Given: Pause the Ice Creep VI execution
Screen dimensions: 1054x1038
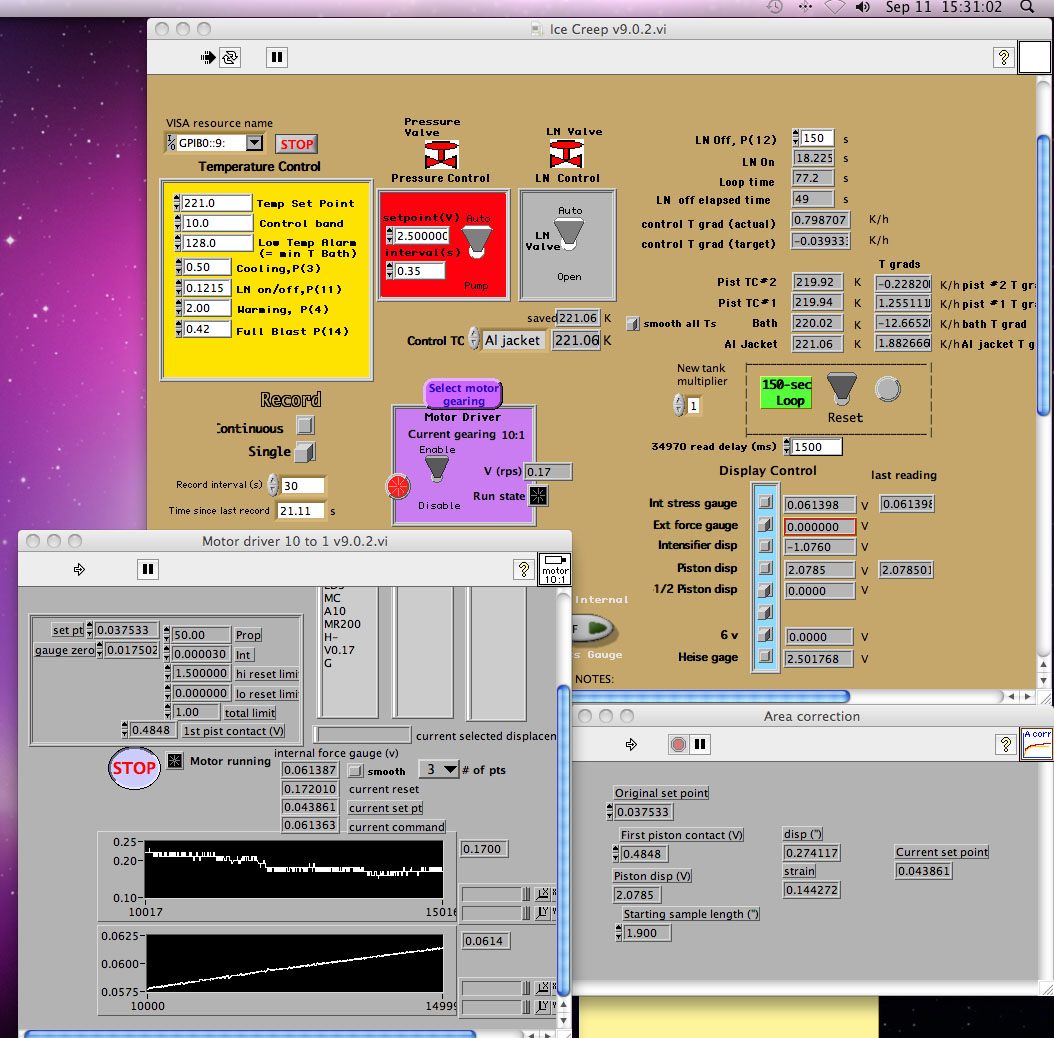Looking at the screenshot, I should pos(277,58).
